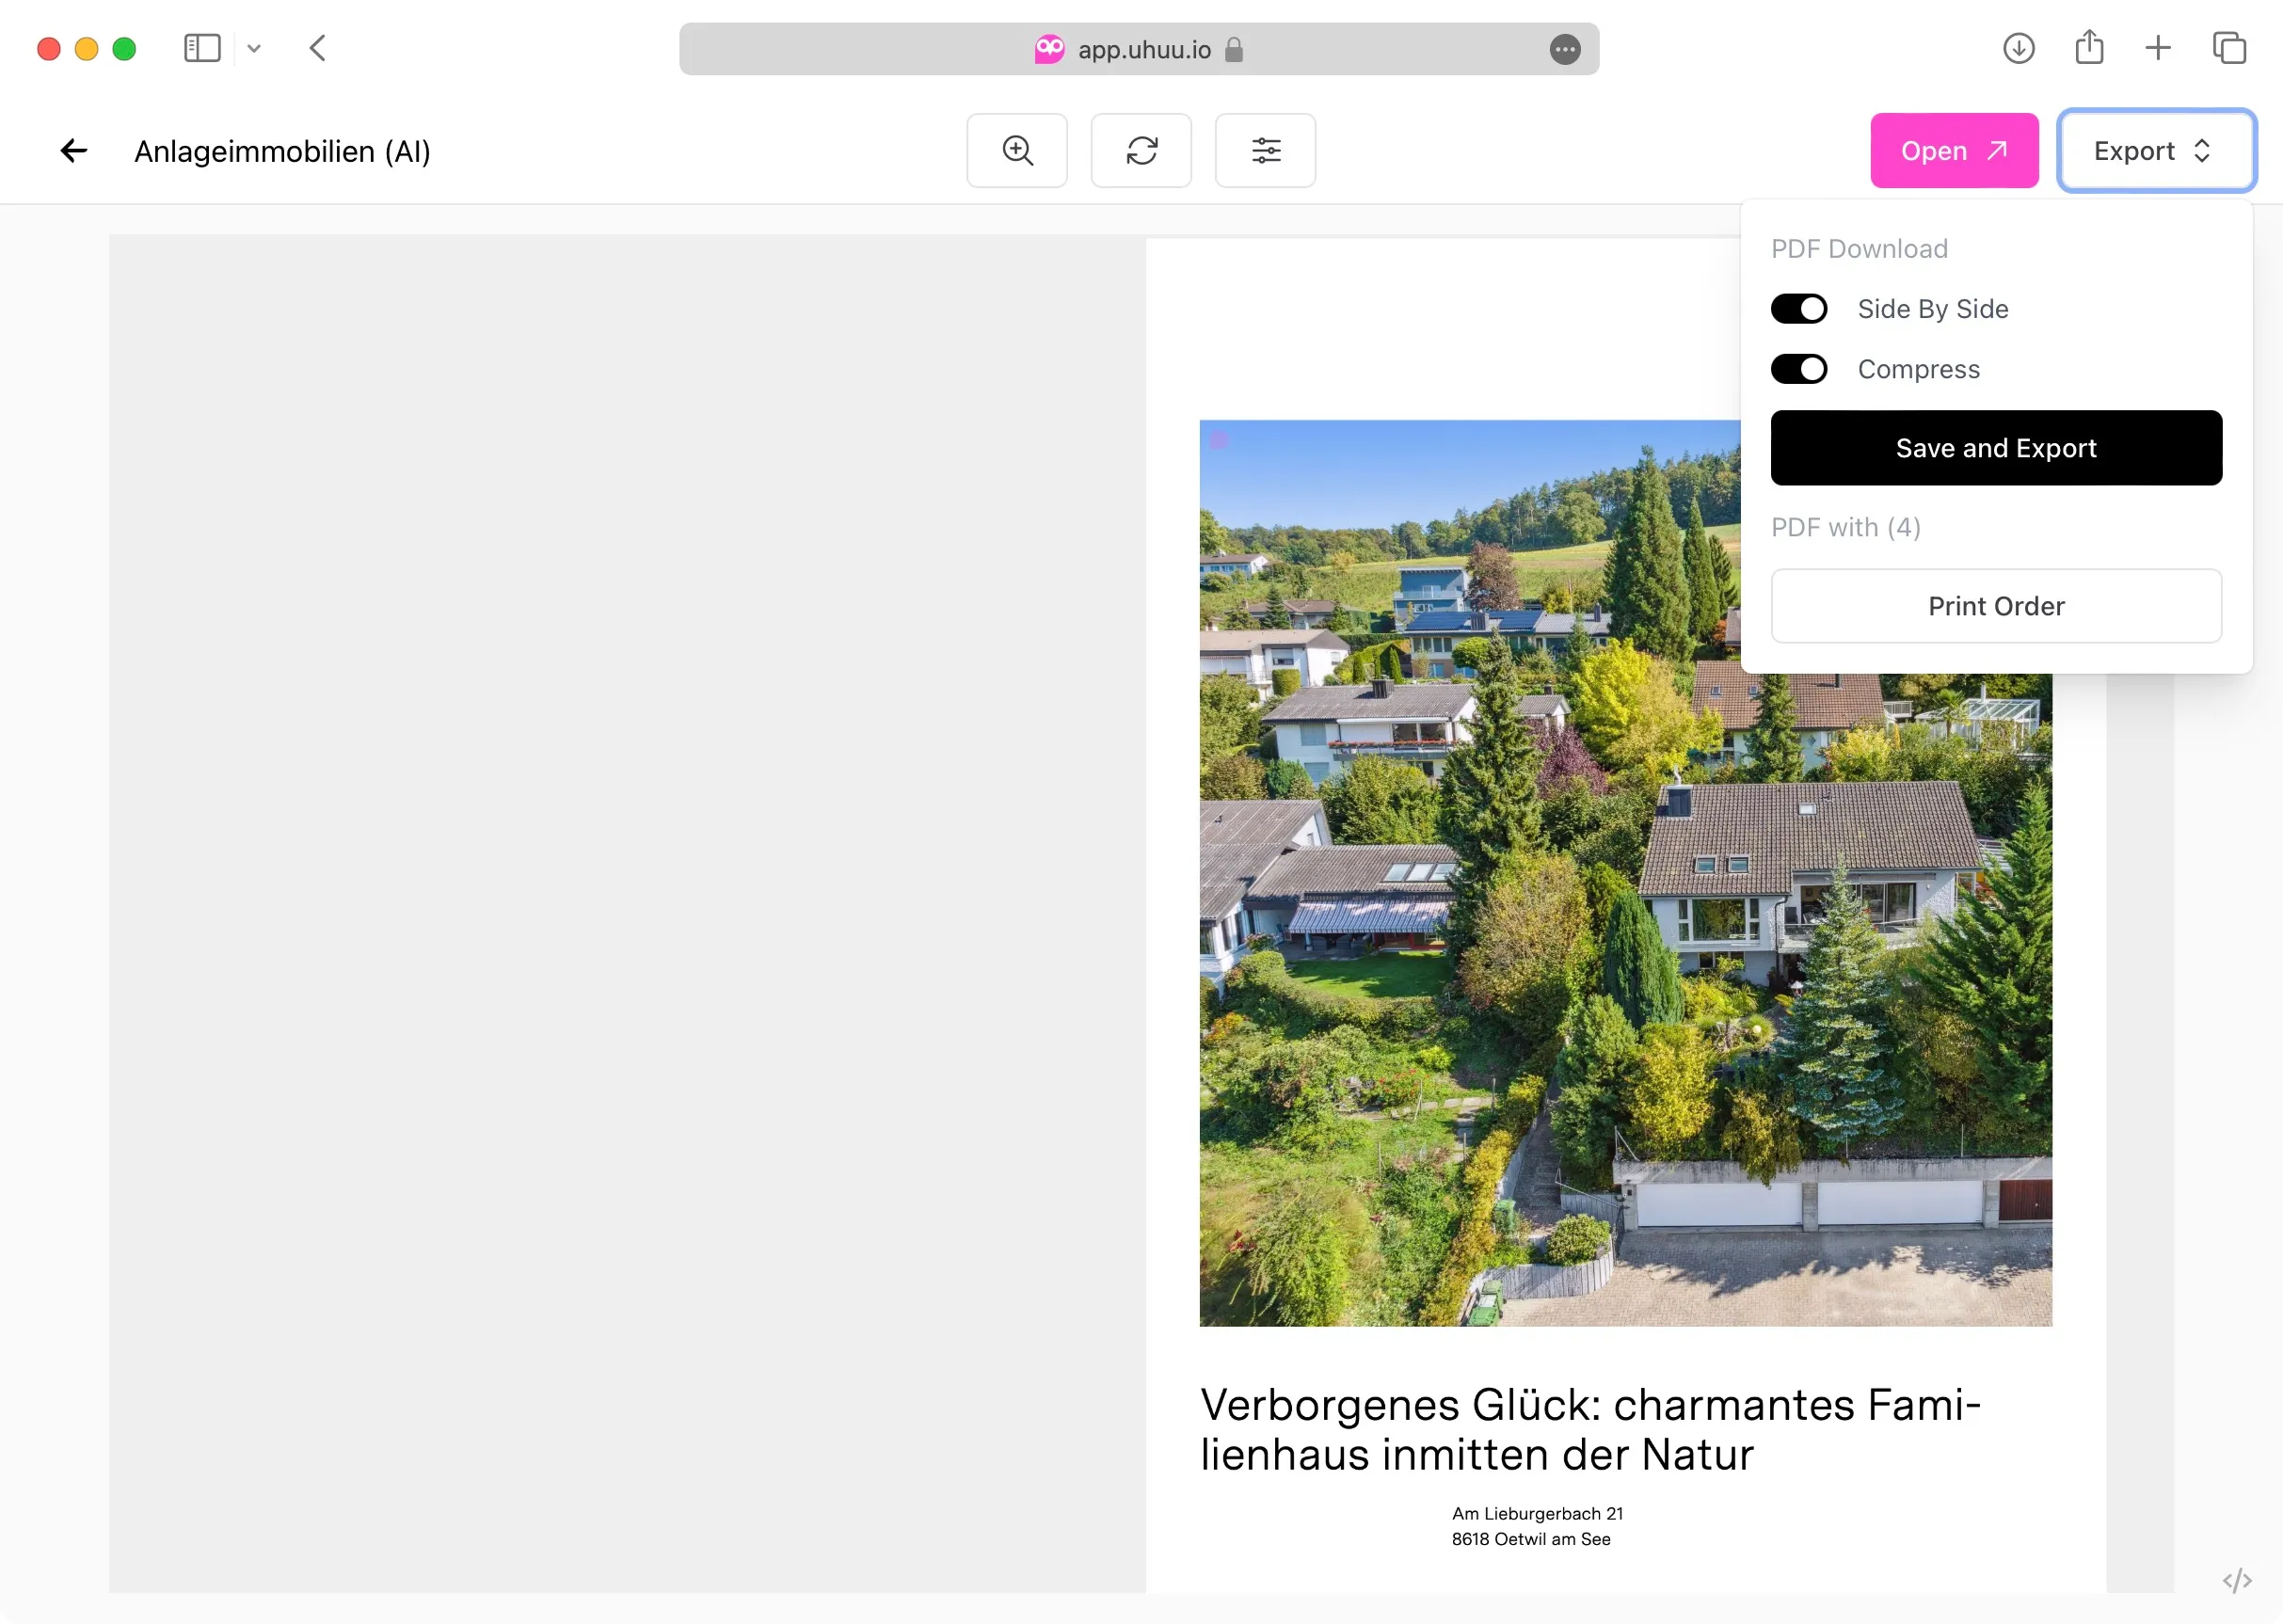Collapse the Export dropdown
Image resolution: width=2283 pixels, height=1624 pixels.
point(2156,151)
